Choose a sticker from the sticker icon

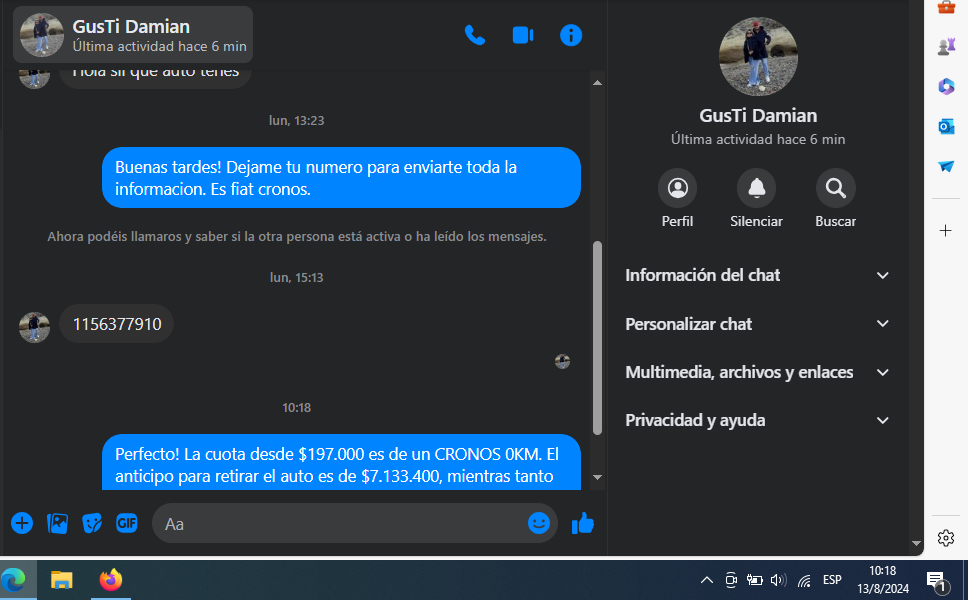(x=92, y=523)
